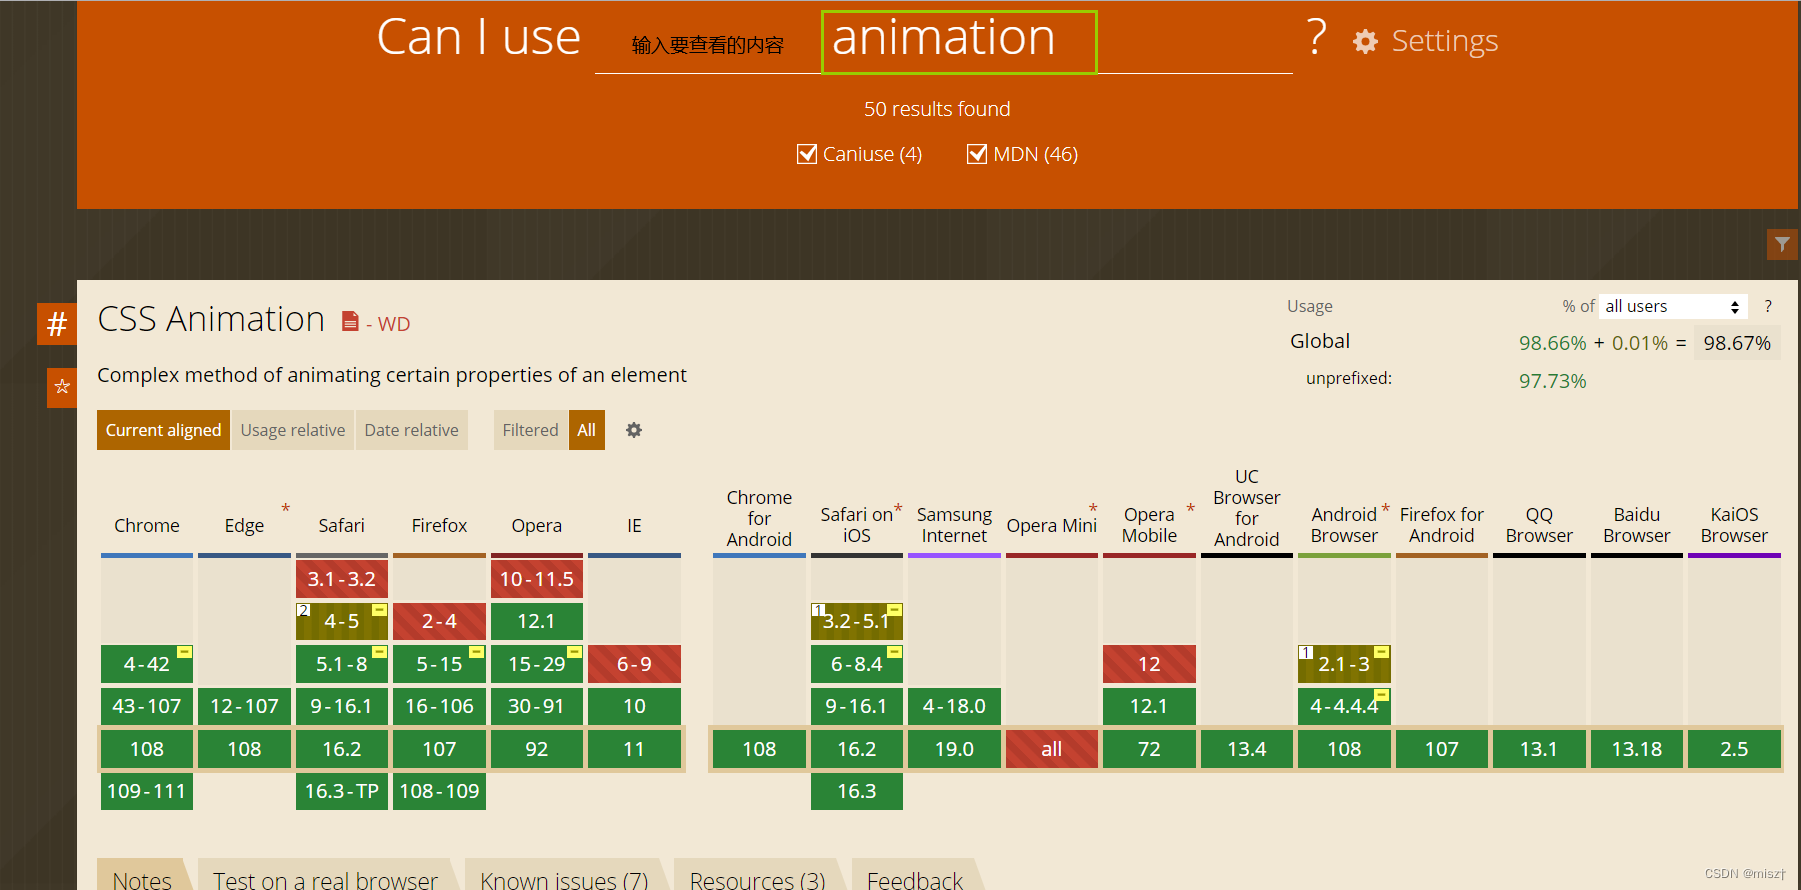Select Firefox 2-4 unsupported cell
This screenshot has width=1801, height=890.
(x=439, y=621)
